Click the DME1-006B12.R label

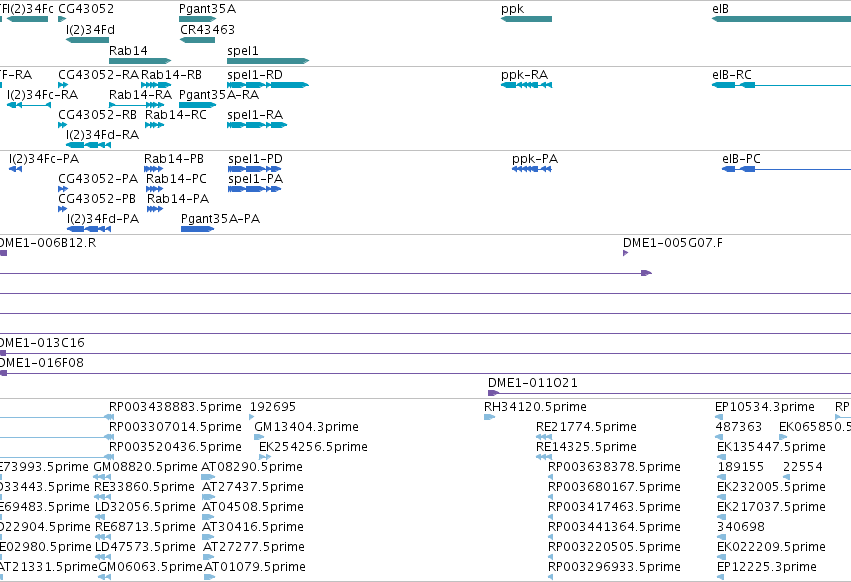[x=48, y=243]
